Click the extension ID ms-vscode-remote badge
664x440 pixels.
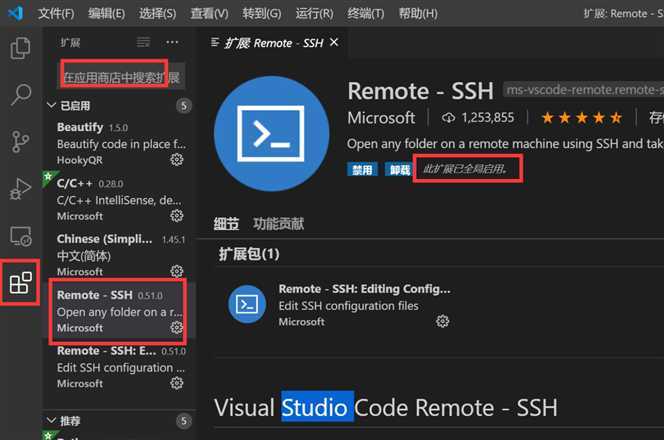[584, 90]
